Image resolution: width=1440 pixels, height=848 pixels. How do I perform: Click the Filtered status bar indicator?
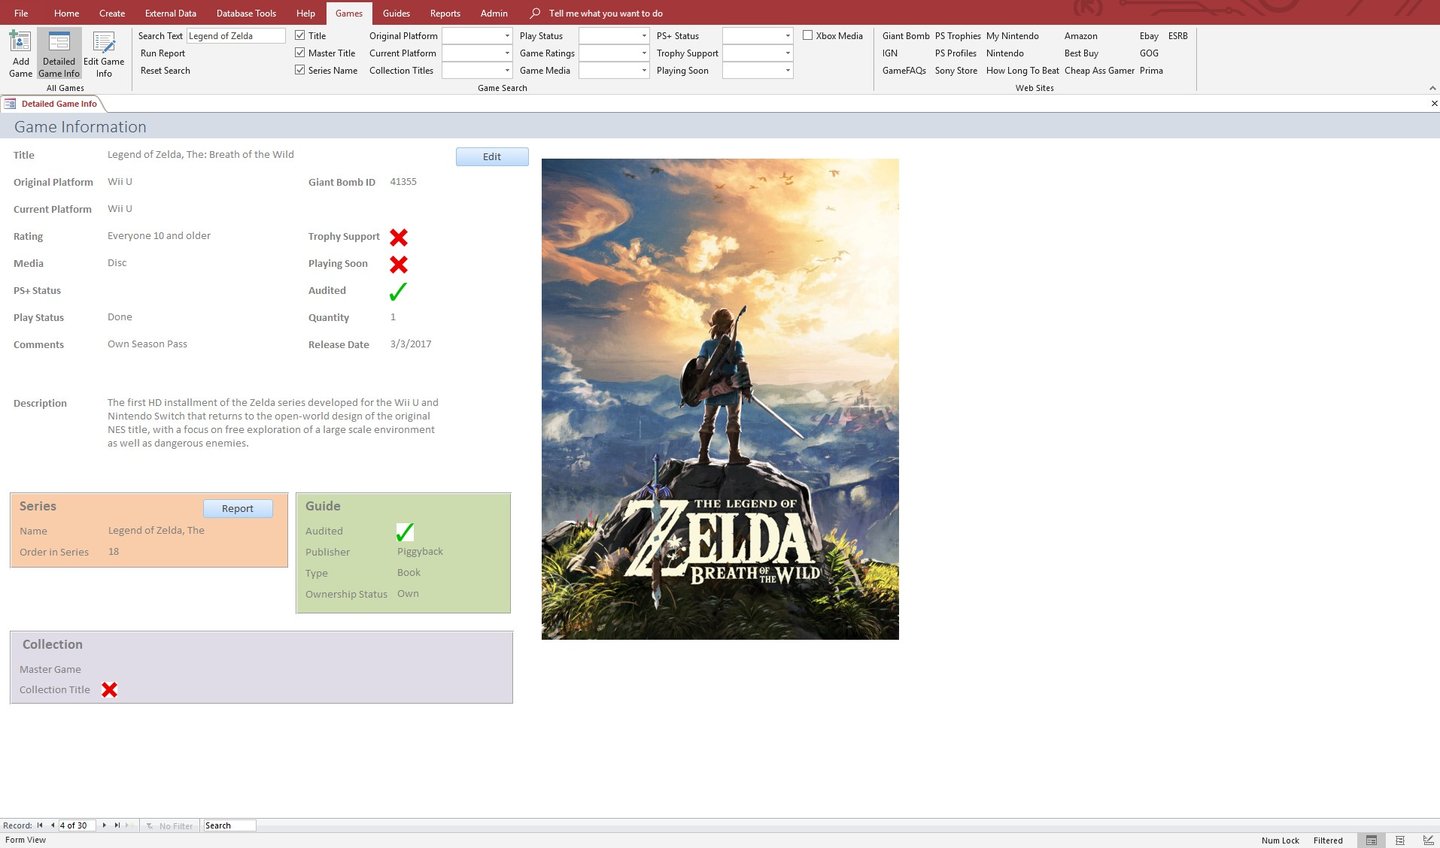[1328, 840]
